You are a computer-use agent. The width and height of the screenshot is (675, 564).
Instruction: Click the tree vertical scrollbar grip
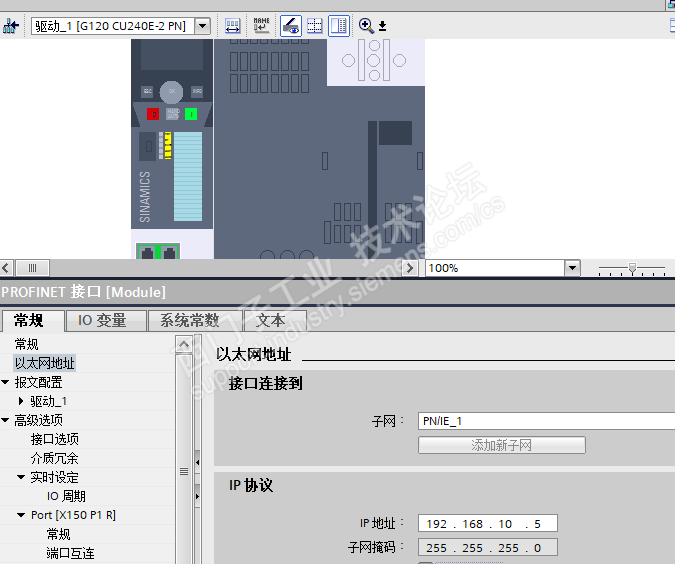click(x=184, y=472)
